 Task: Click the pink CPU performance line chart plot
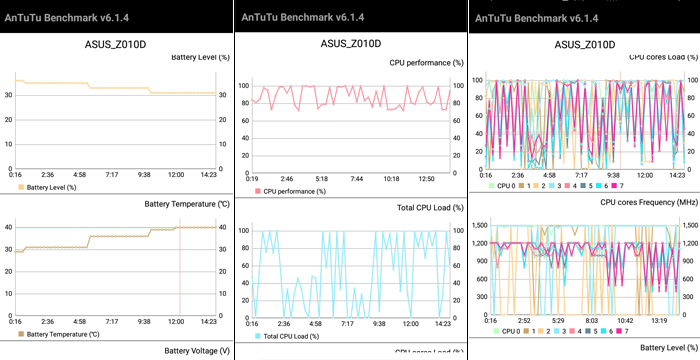[x=350, y=125]
